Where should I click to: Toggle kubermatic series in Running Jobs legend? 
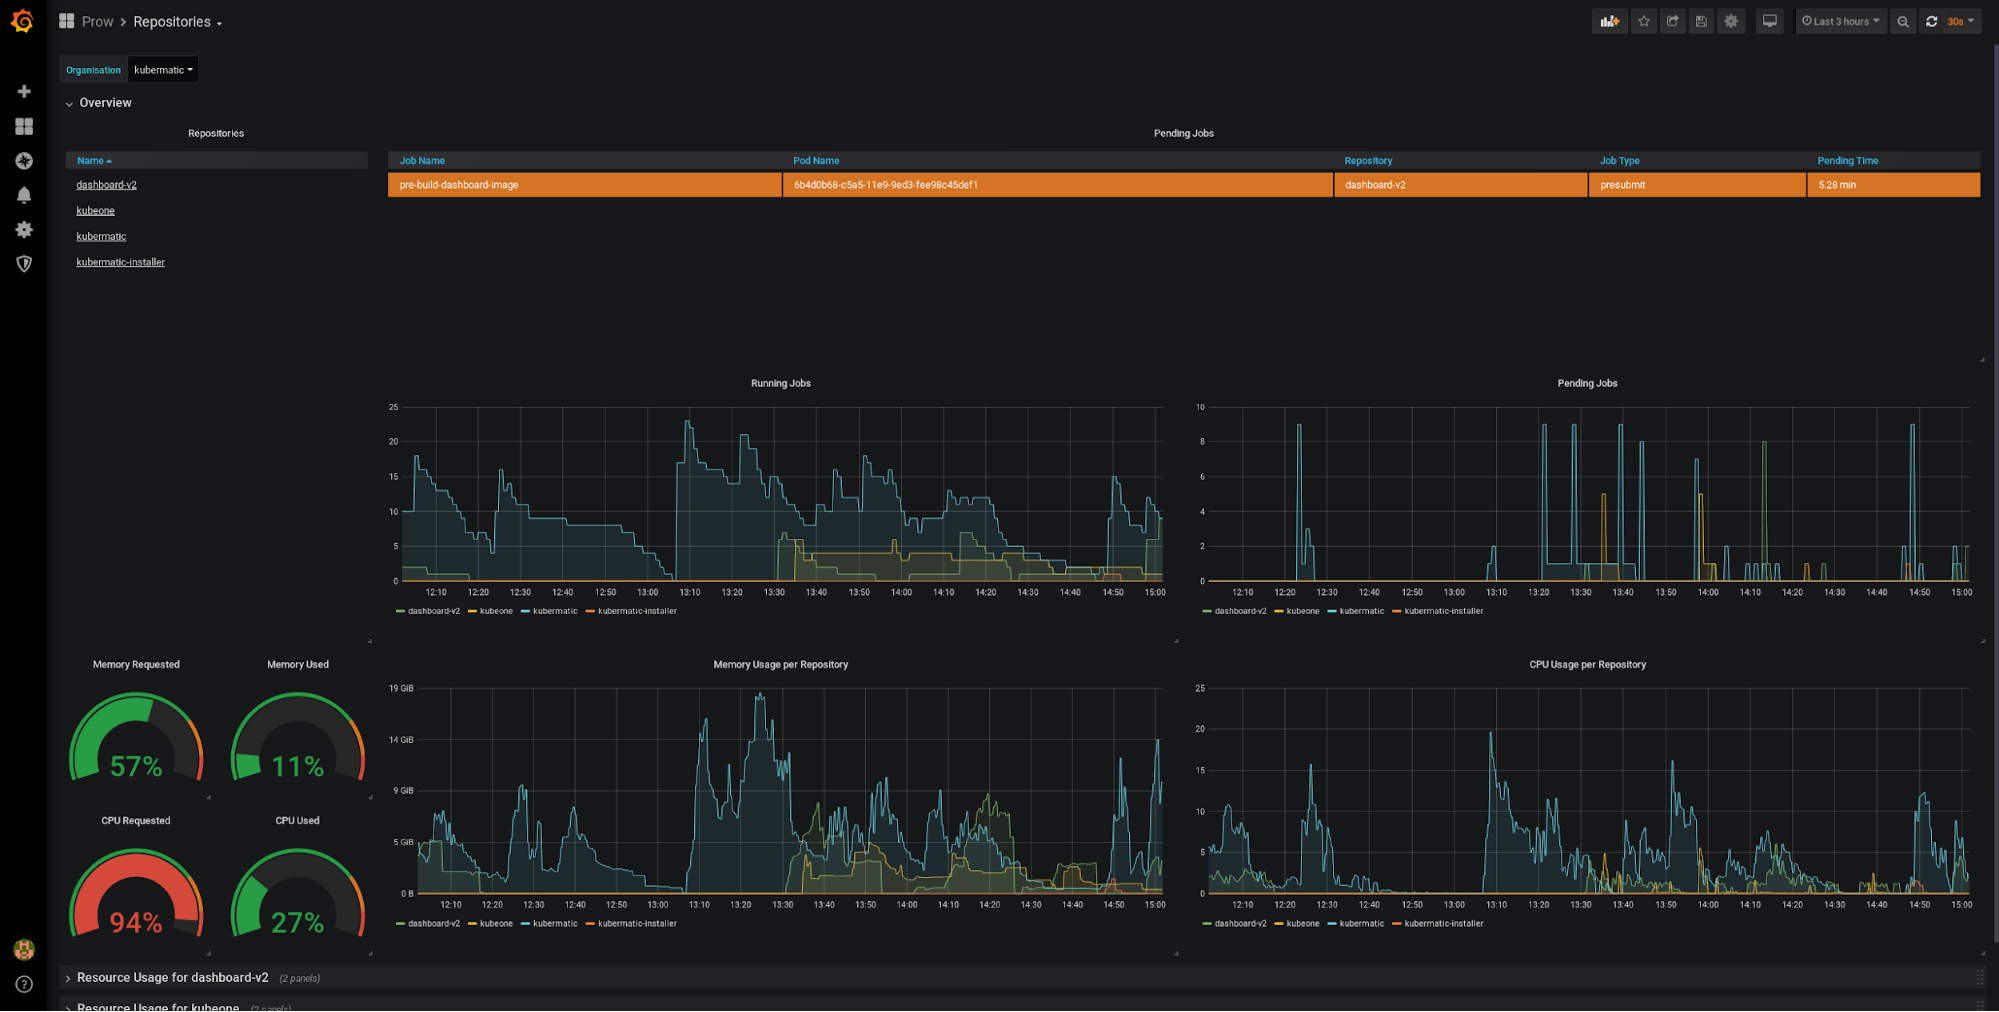tap(554, 611)
